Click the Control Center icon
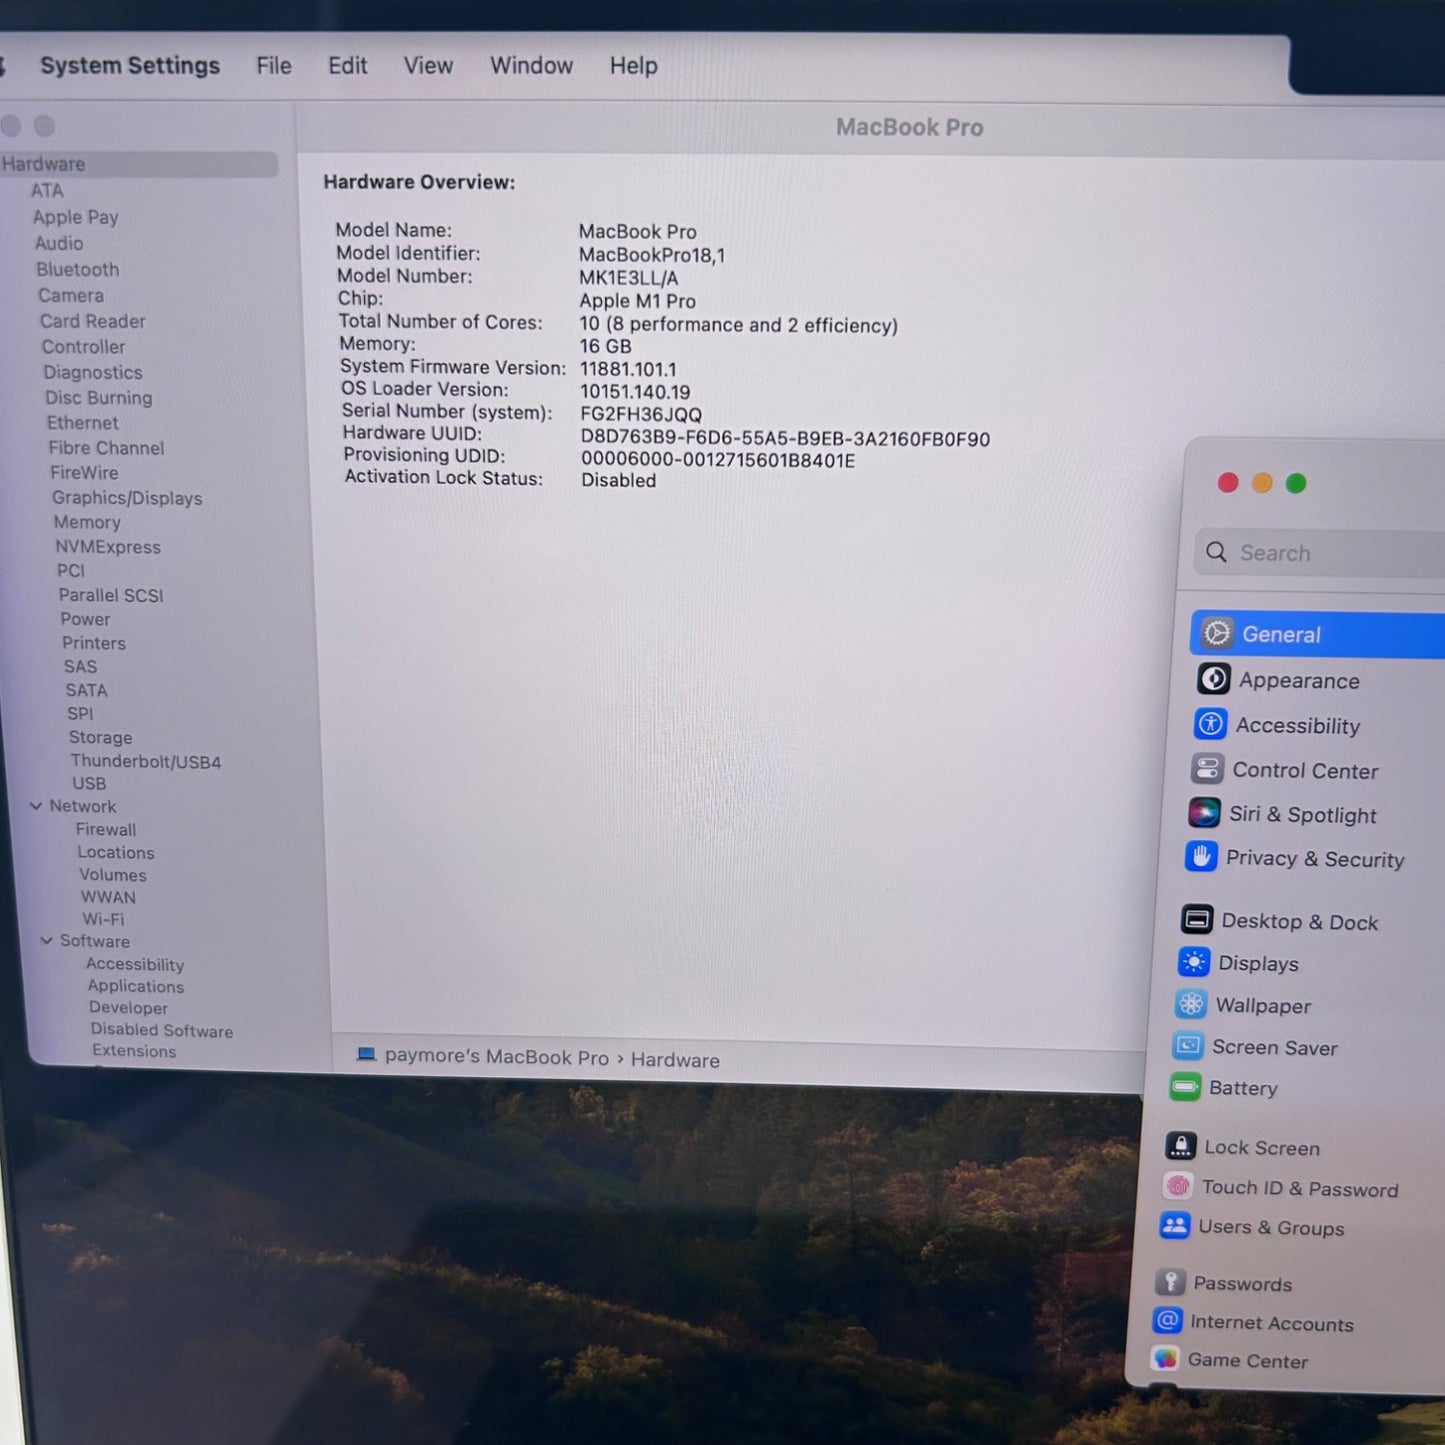1445x1445 pixels. pos(1207,769)
